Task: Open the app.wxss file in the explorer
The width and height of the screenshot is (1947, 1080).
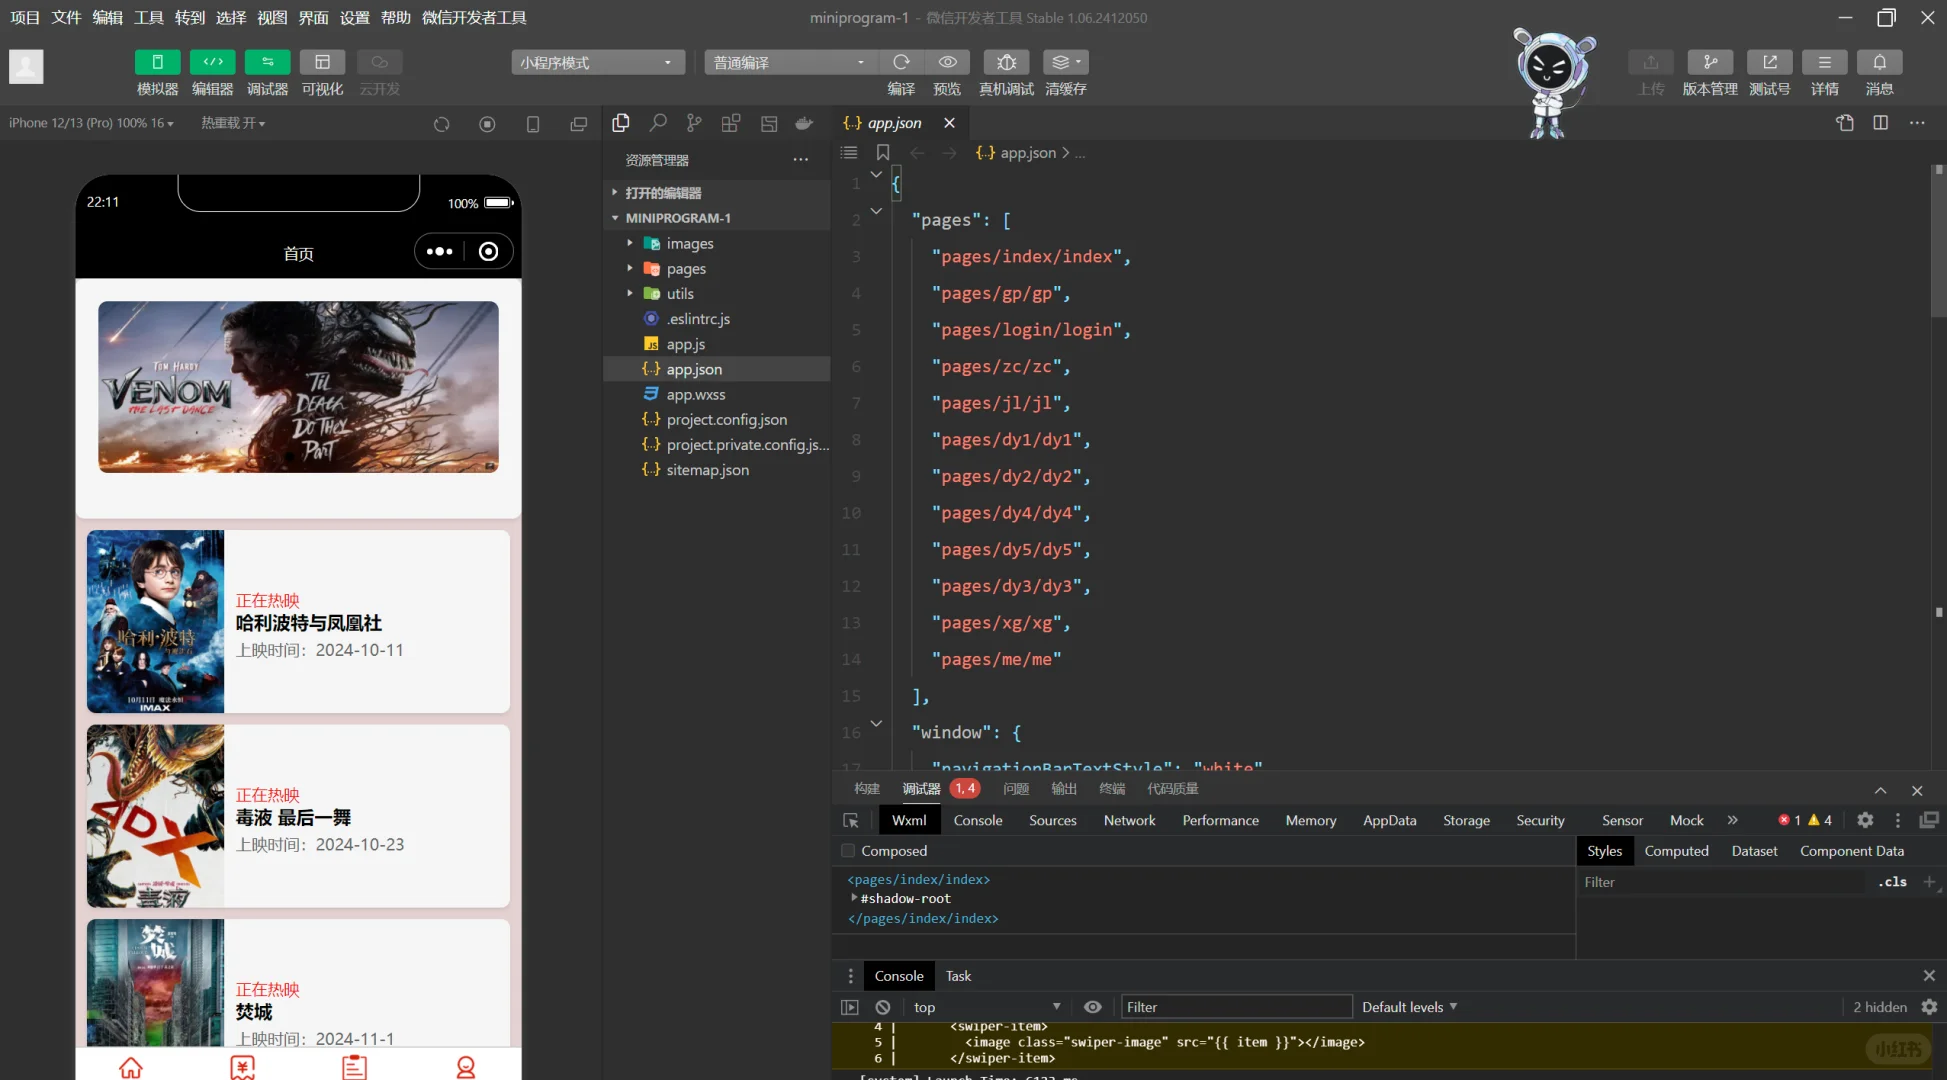Action: click(x=696, y=395)
